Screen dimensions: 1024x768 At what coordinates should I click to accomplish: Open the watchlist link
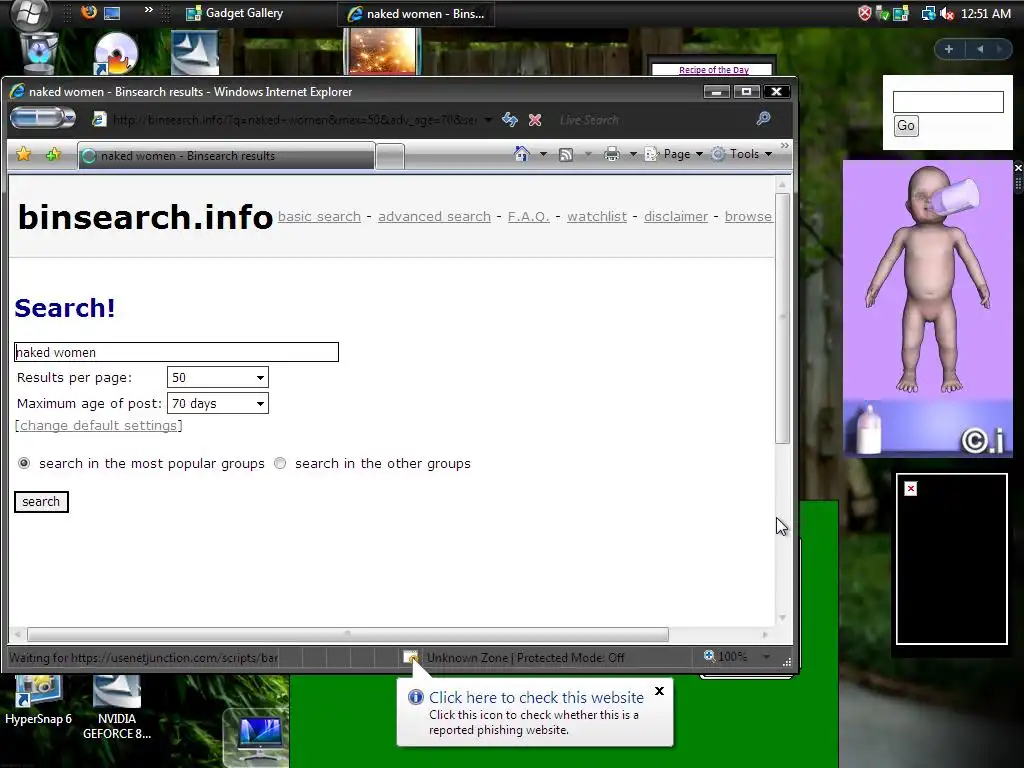[597, 216]
